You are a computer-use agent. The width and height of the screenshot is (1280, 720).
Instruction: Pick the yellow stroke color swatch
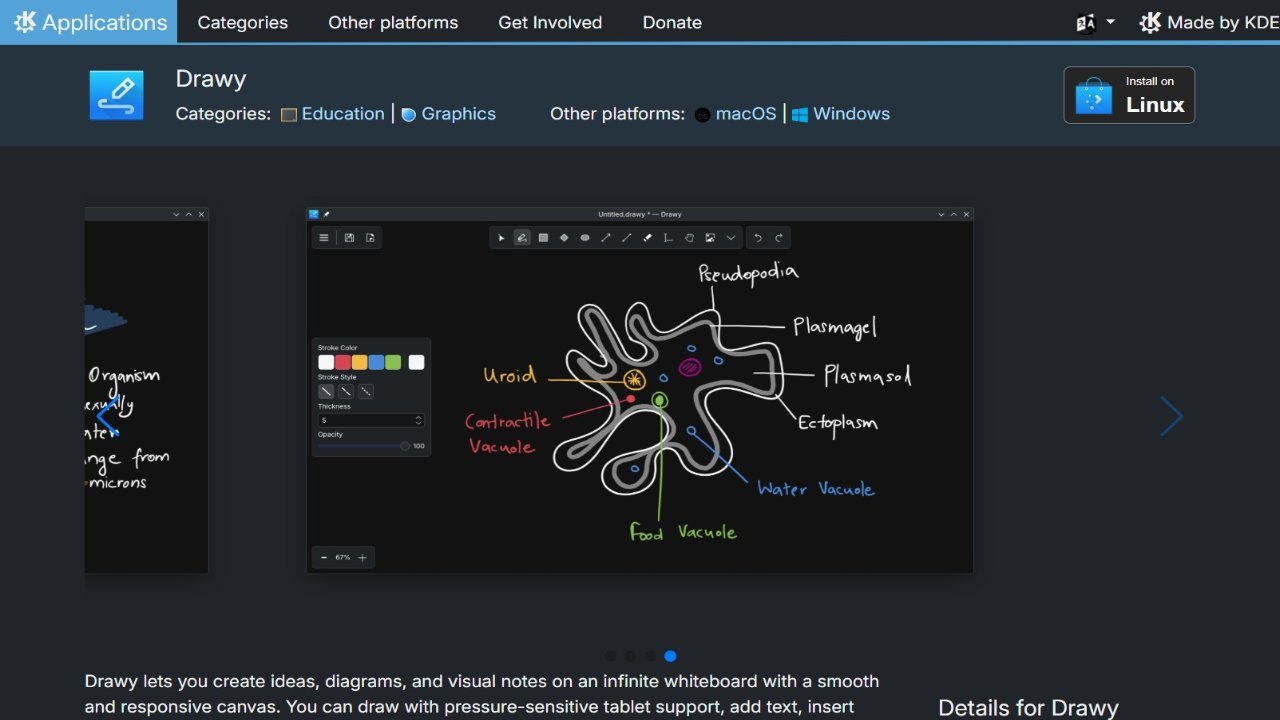[x=359, y=362]
